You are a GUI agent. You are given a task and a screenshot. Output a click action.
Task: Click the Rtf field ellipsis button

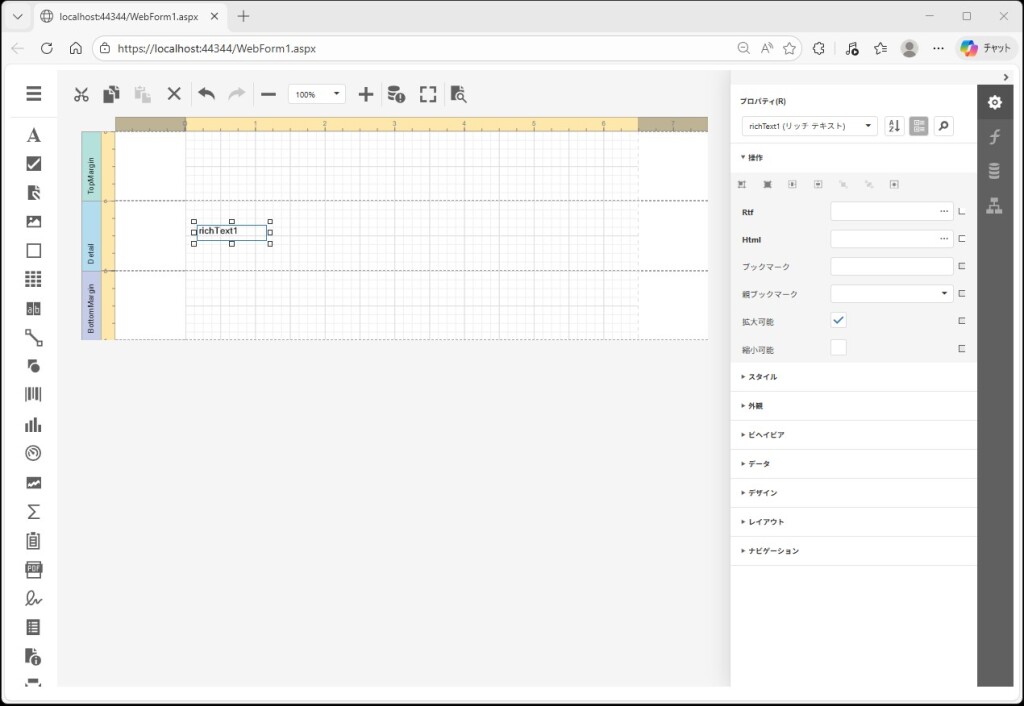[x=943, y=211]
